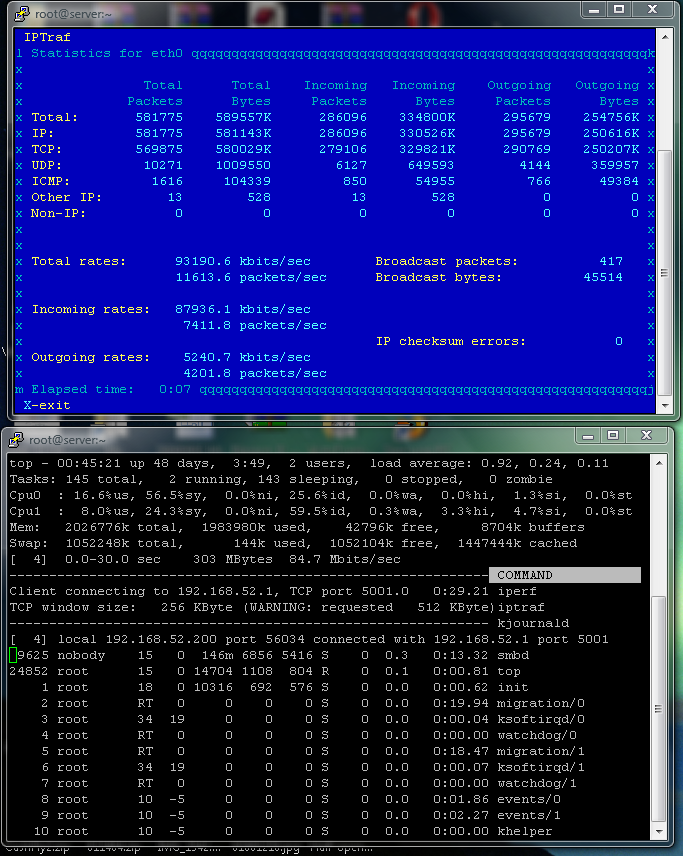The width and height of the screenshot is (683, 856).
Task: Minimize the top terminal window
Action: 588,435
